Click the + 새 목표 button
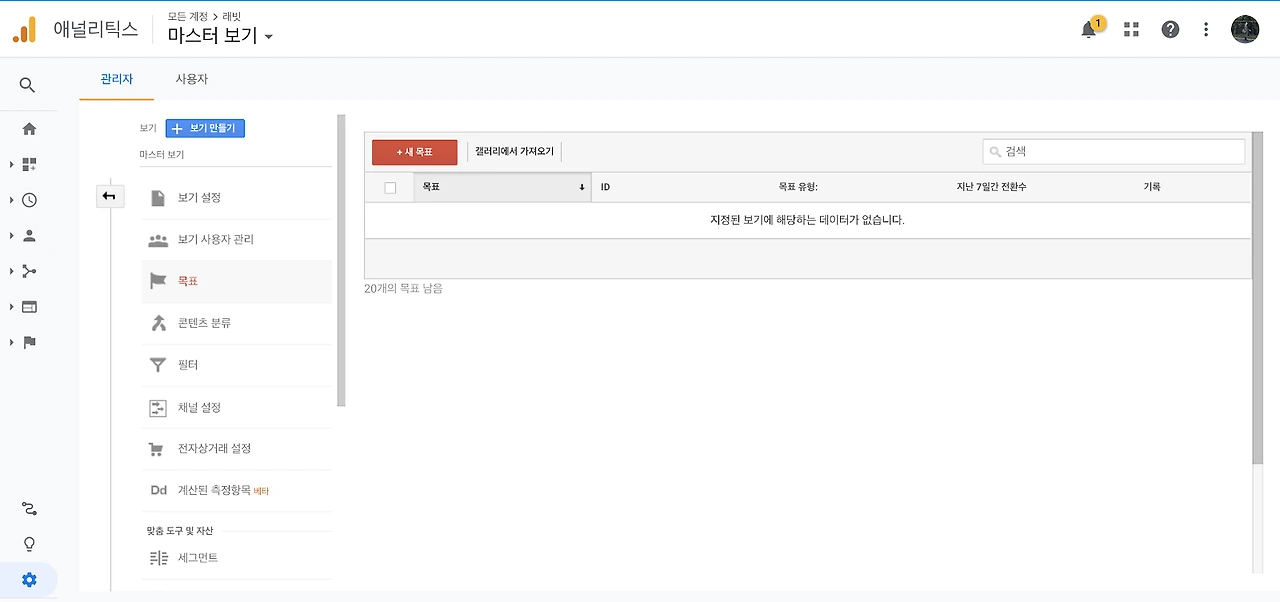The width and height of the screenshot is (1280, 602). [x=415, y=152]
